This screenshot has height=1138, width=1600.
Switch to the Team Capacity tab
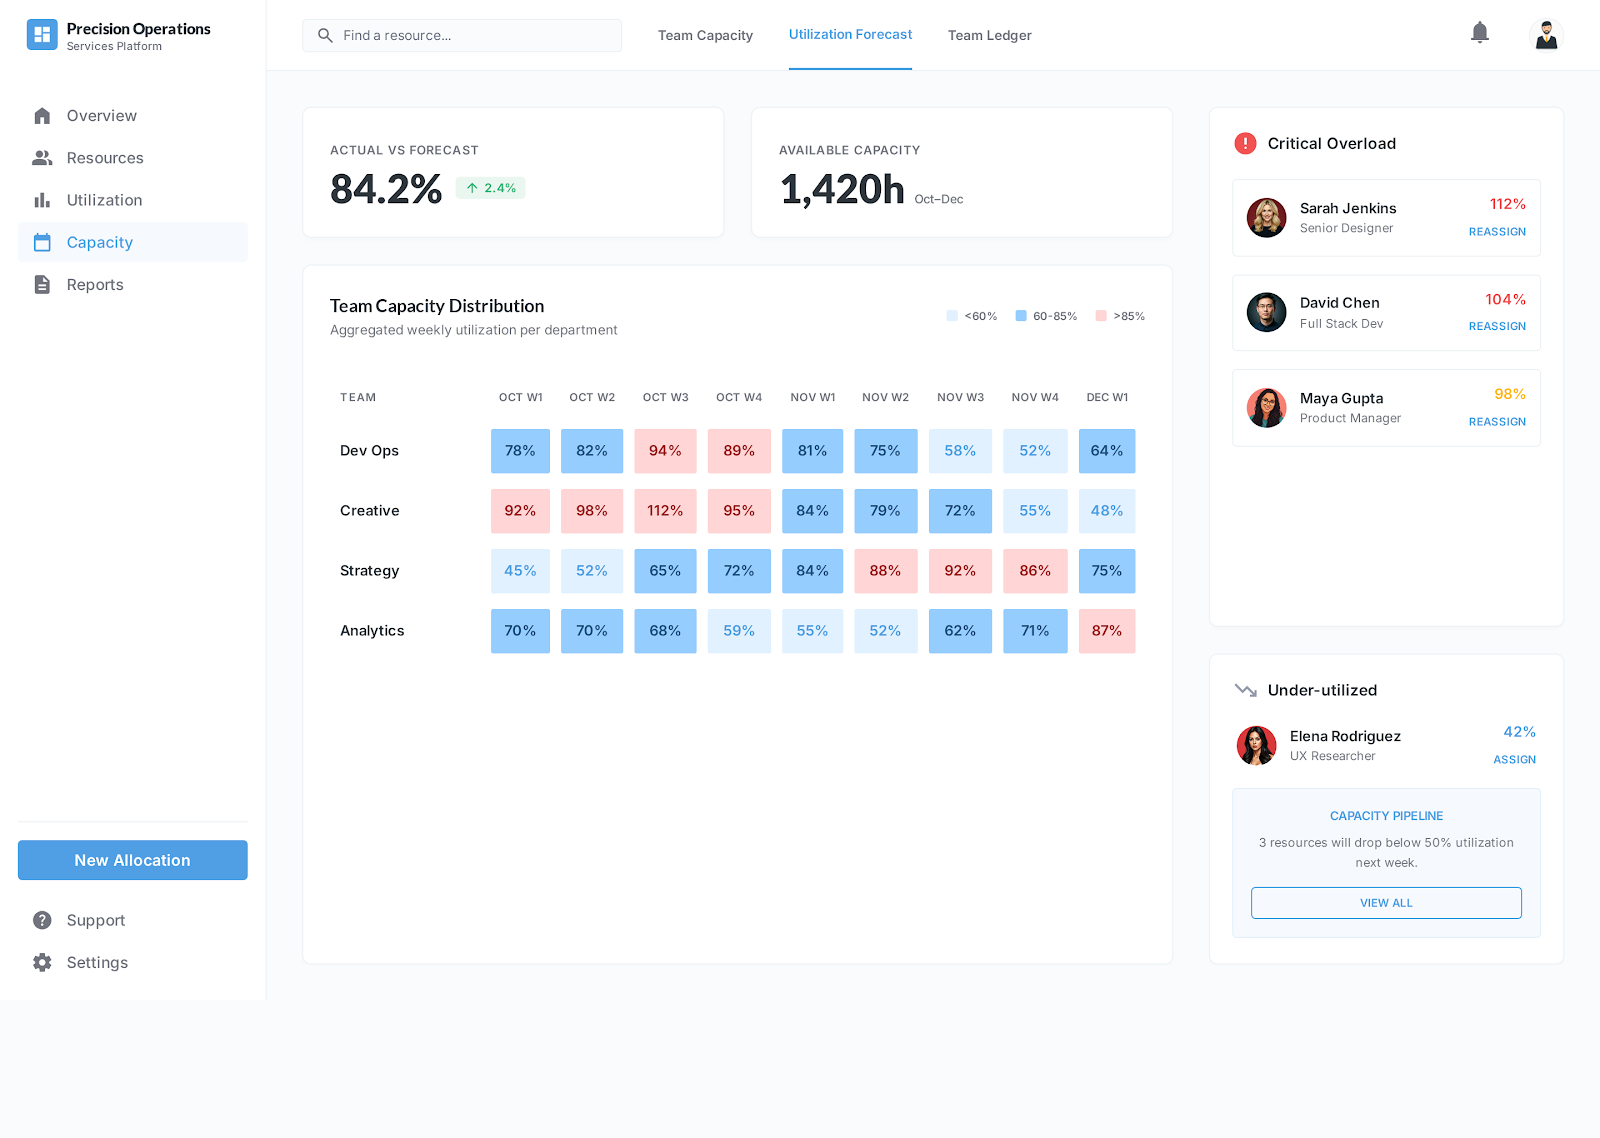(705, 35)
